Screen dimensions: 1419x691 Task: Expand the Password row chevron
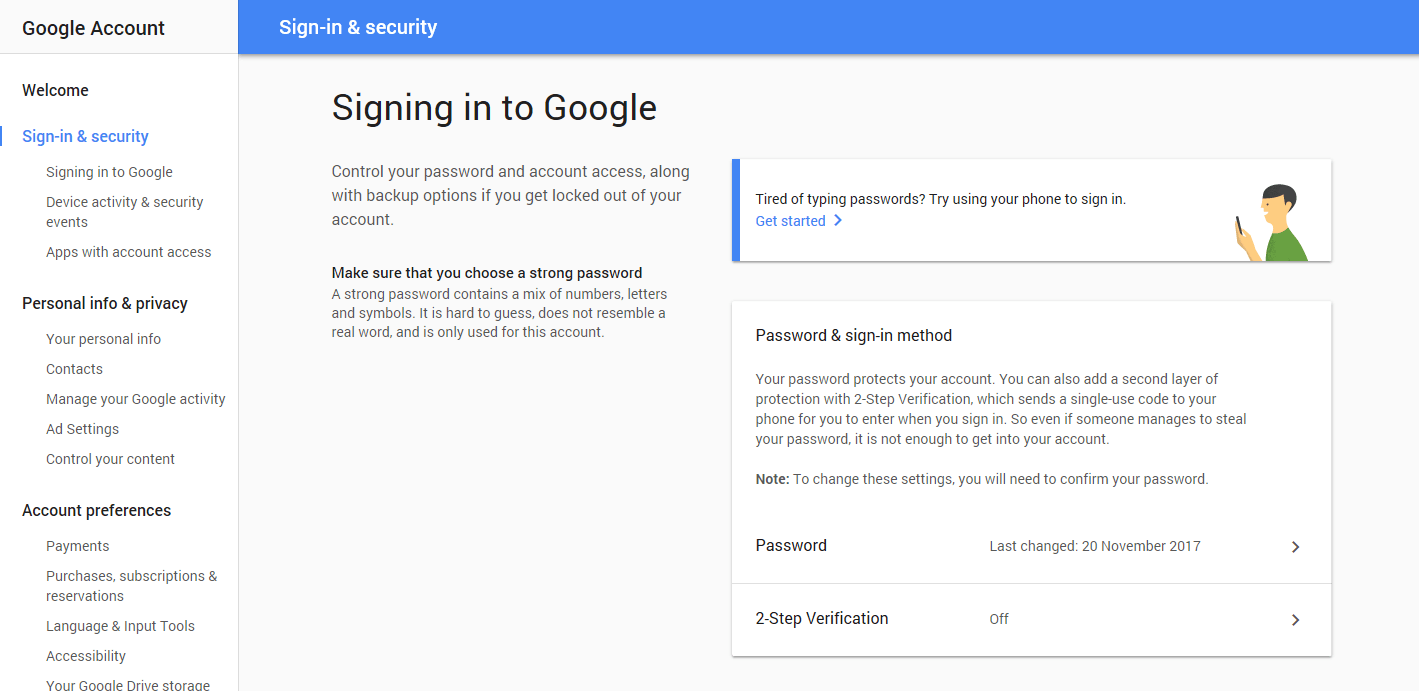tap(1295, 547)
